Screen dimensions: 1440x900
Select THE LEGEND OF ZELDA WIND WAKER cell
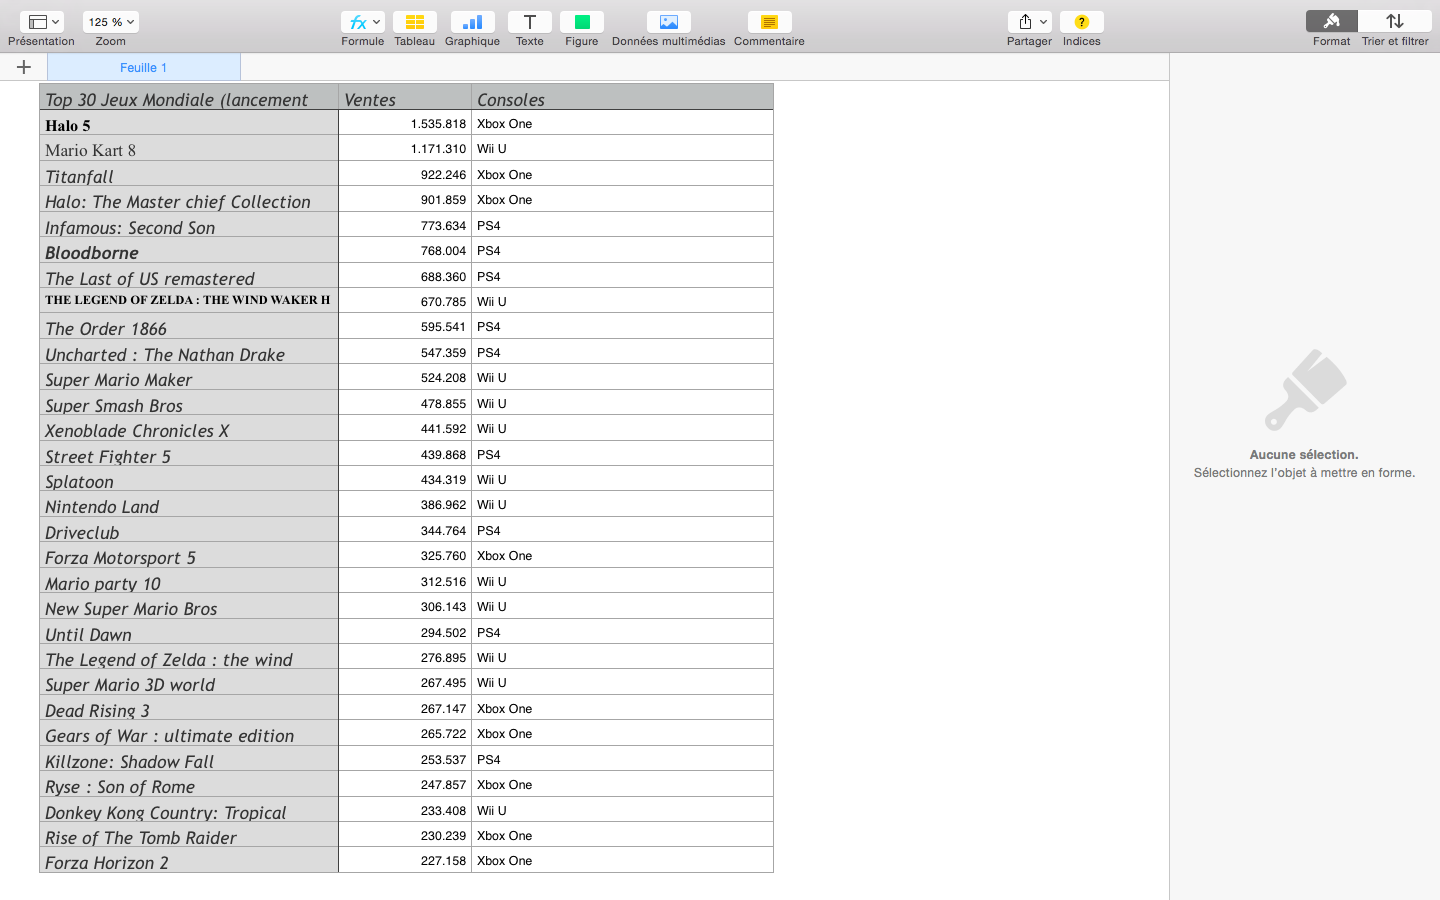(189, 301)
